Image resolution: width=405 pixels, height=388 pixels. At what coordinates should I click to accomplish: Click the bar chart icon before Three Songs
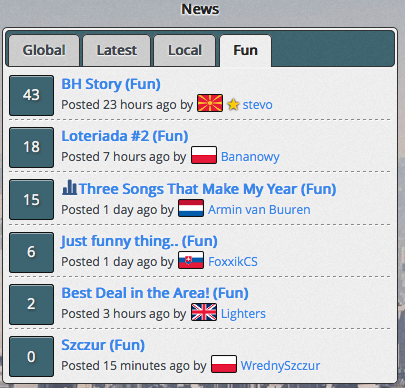click(69, 187)
